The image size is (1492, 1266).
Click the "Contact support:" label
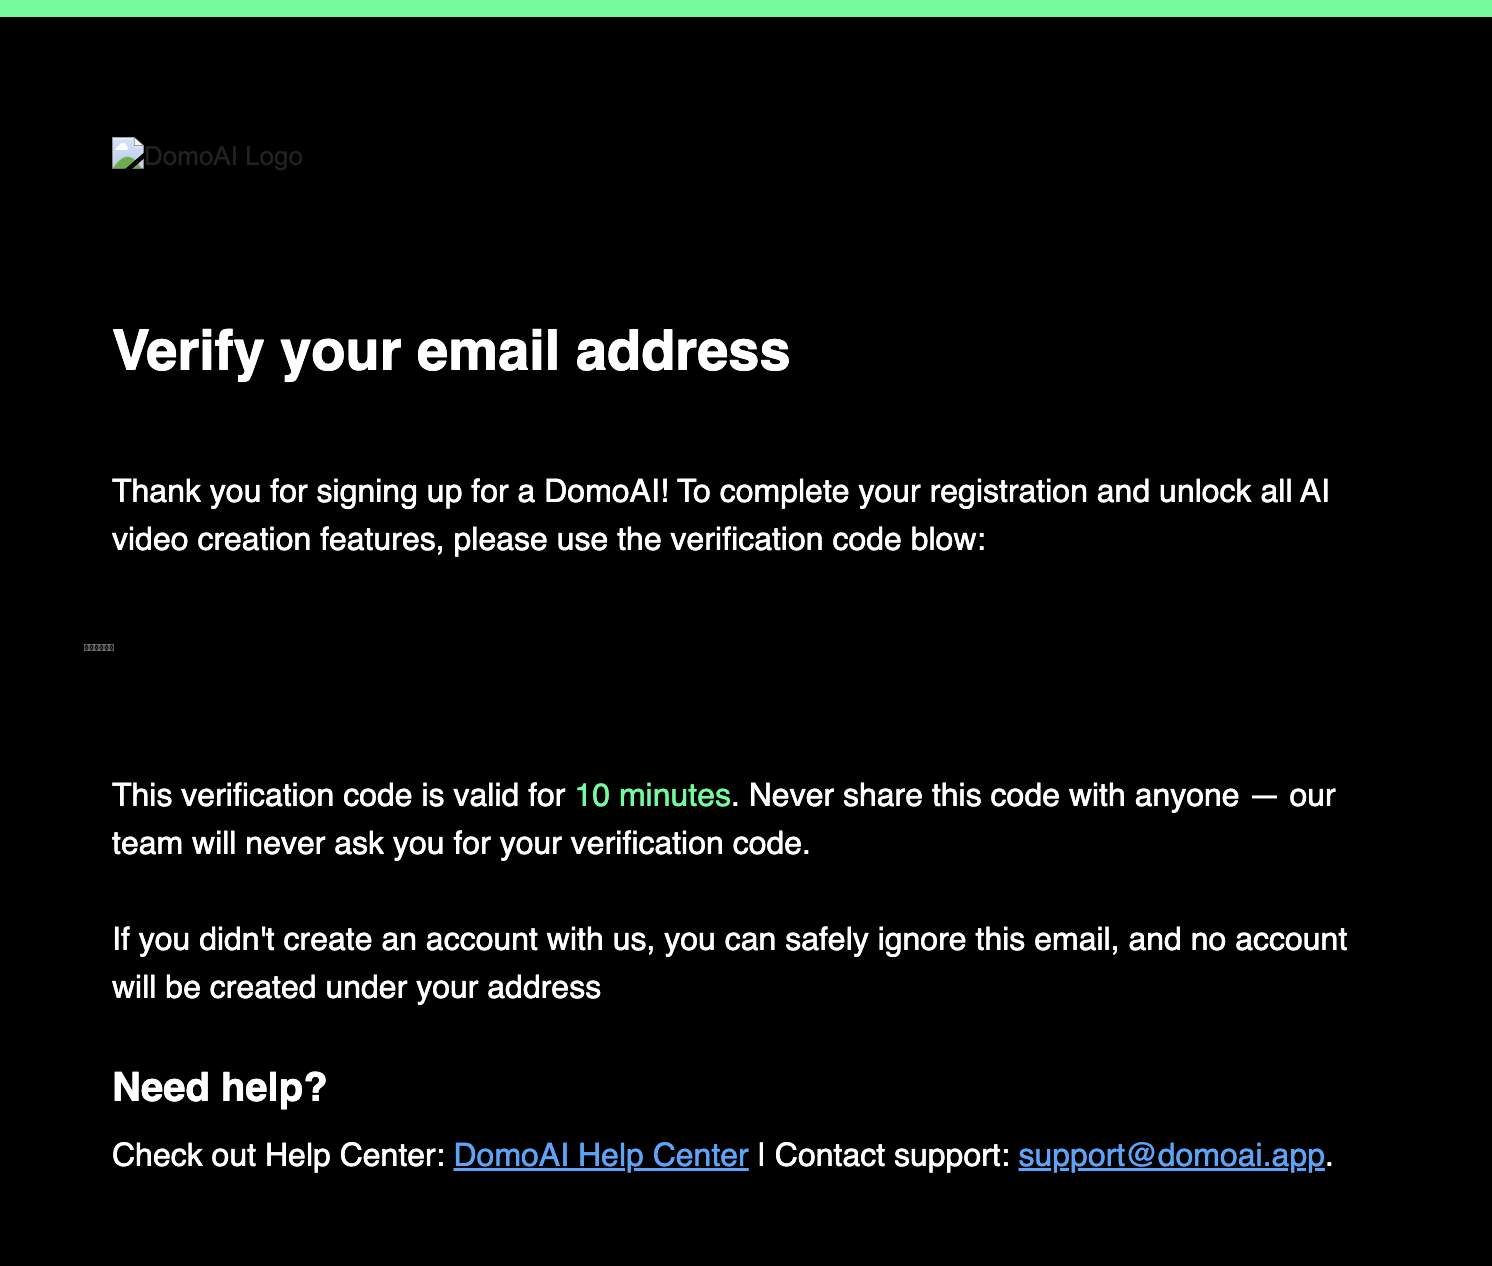(892, 1156)
